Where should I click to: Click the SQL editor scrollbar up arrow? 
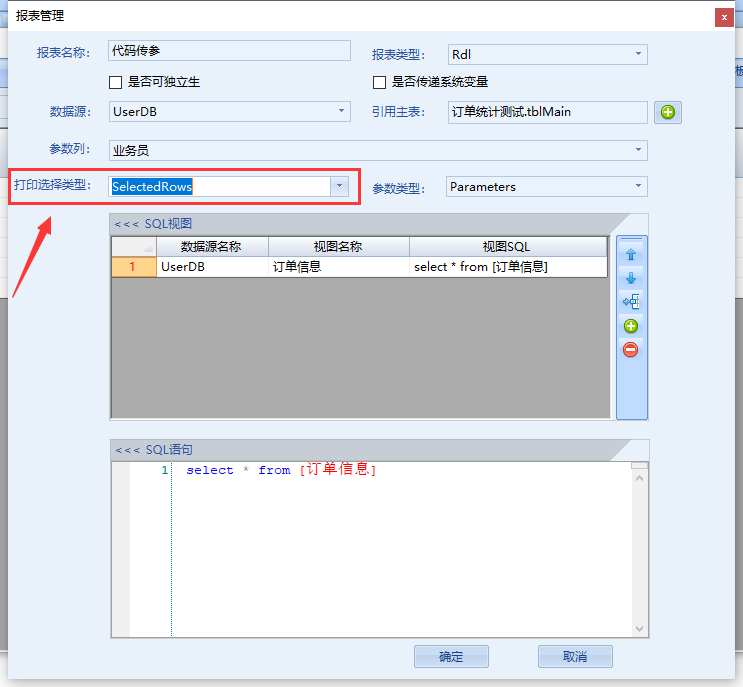639,478
